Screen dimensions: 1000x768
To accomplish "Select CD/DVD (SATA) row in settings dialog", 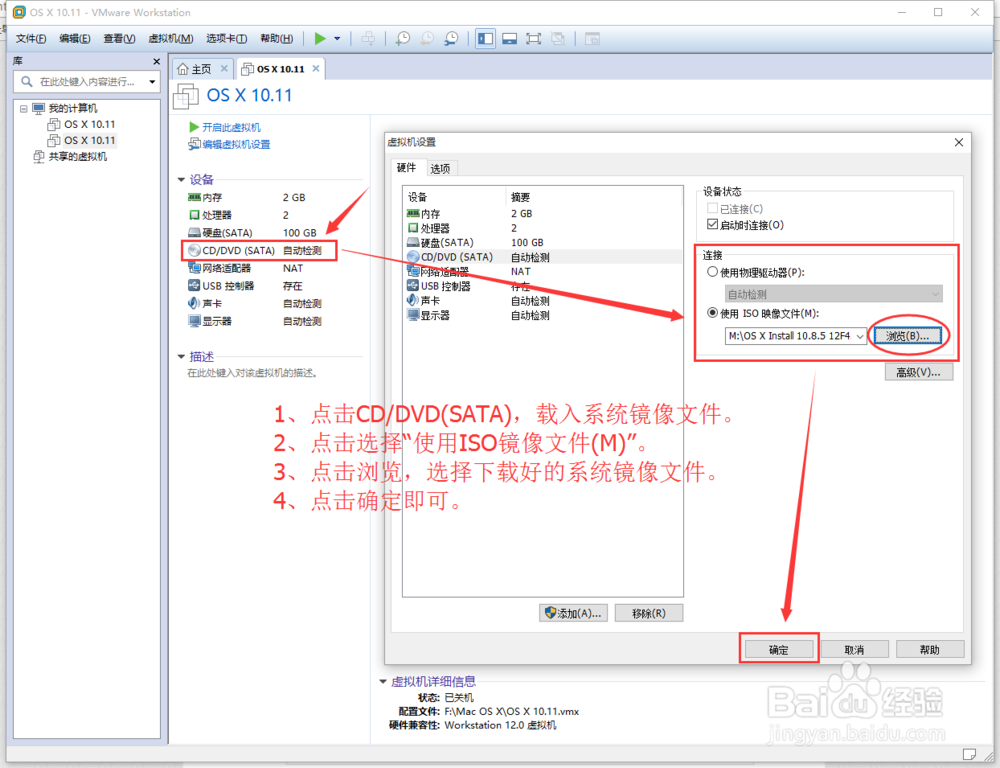I will click(x=543, y=257).
